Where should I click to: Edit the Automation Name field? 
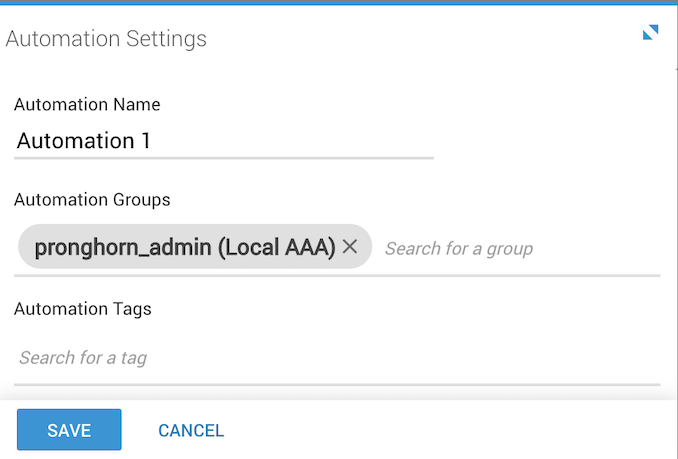click(x=224, y=141)
